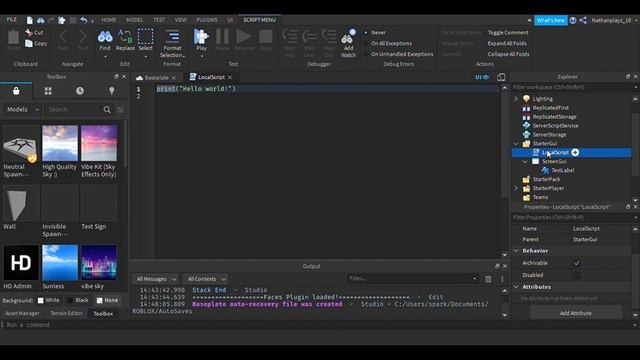Click Expand All Folds action
This screenshot has height=360, width=640.
507,43
